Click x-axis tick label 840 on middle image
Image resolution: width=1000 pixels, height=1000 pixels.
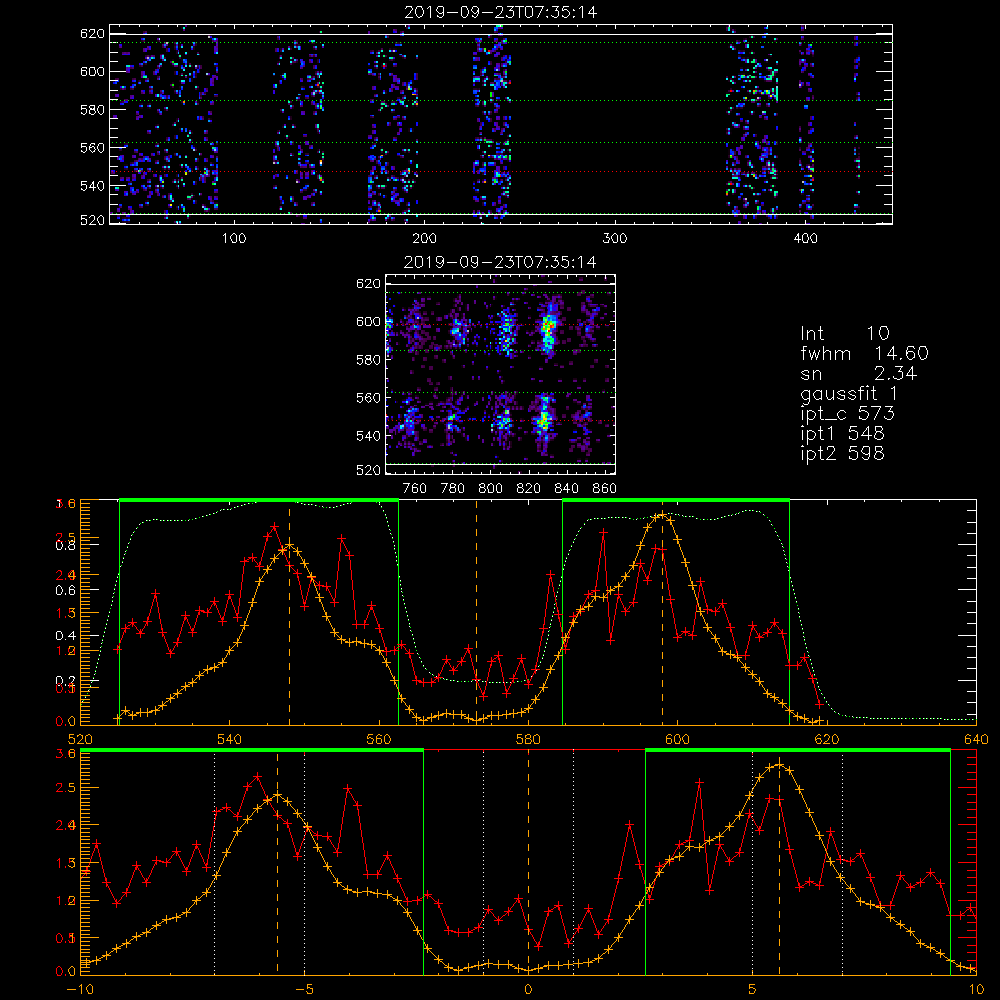[566, 489]
